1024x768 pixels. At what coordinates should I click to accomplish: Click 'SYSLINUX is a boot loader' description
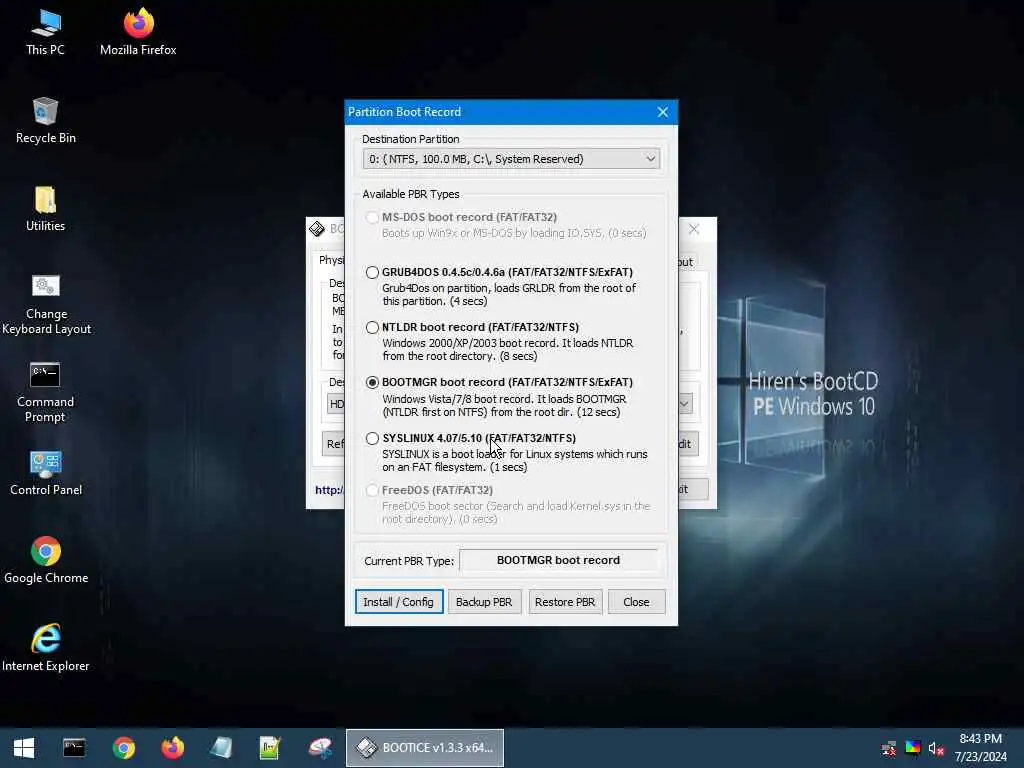[x=515, y=460]
